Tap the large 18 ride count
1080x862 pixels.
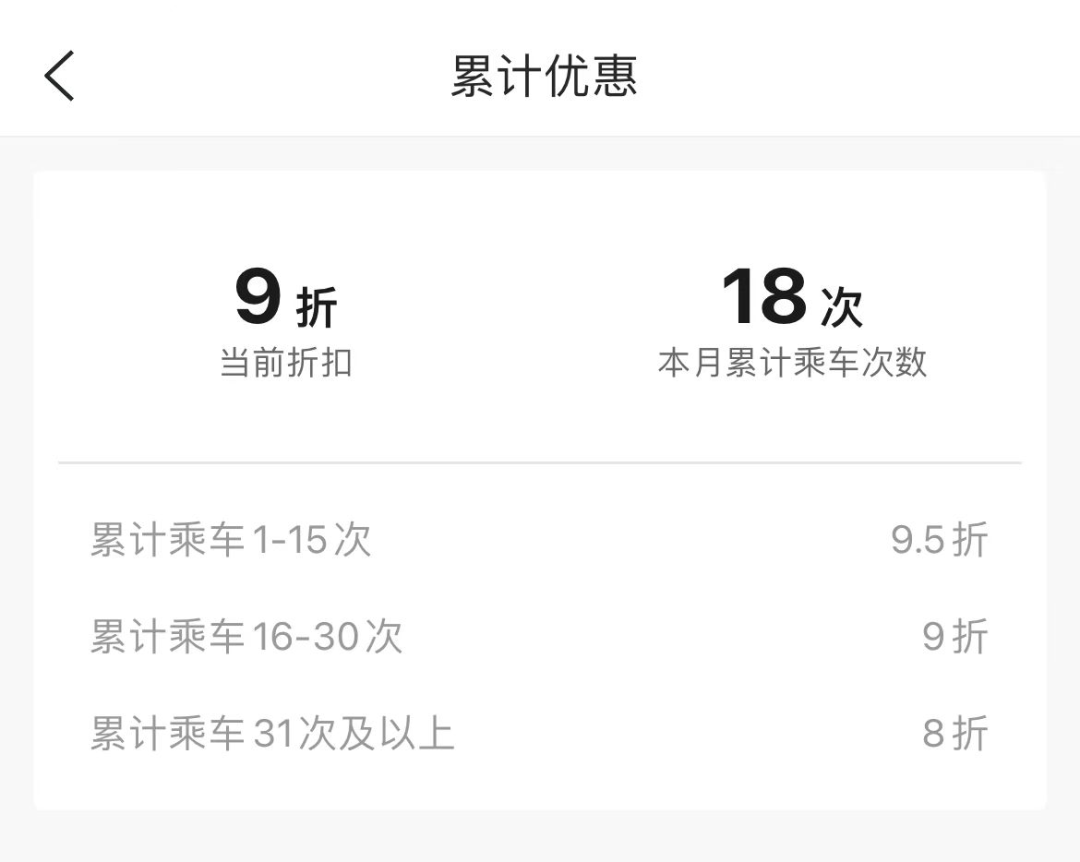point(764,297)
